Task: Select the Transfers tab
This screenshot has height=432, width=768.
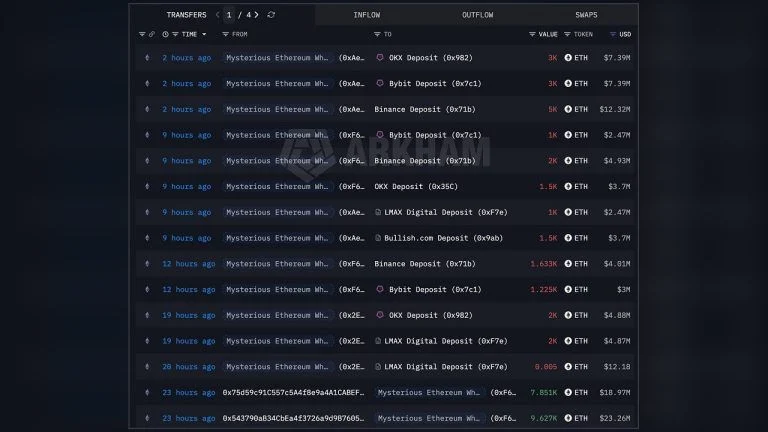Action: click(186, 15)
